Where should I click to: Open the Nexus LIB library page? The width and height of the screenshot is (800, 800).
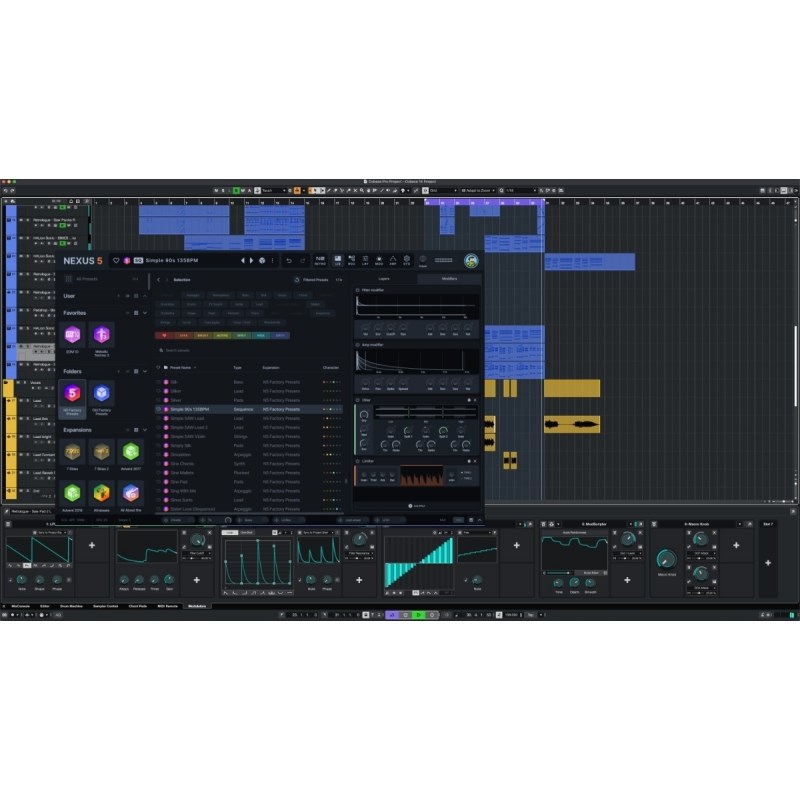click(x=338, y=259)
